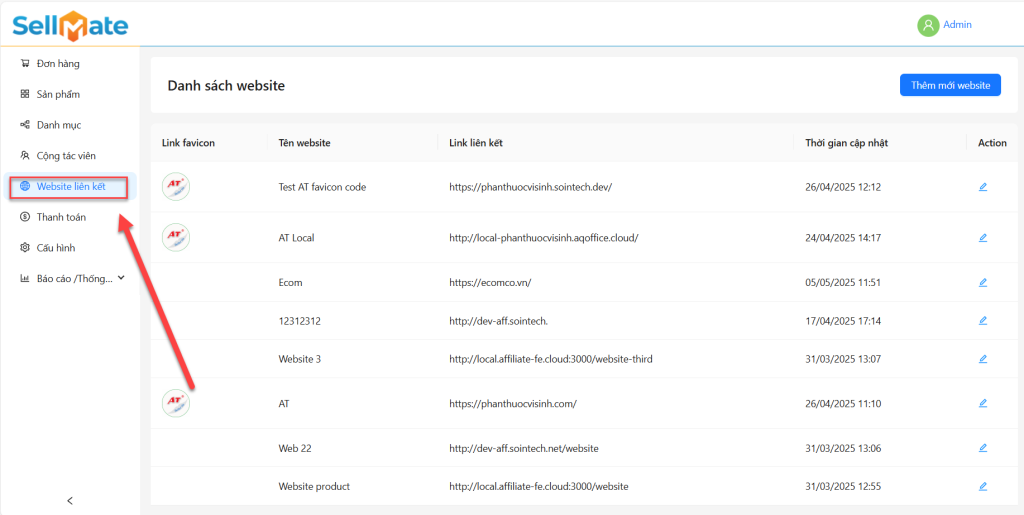Click edit icon for Website product row
1024x515 pixels.
(x=983, y=486)
